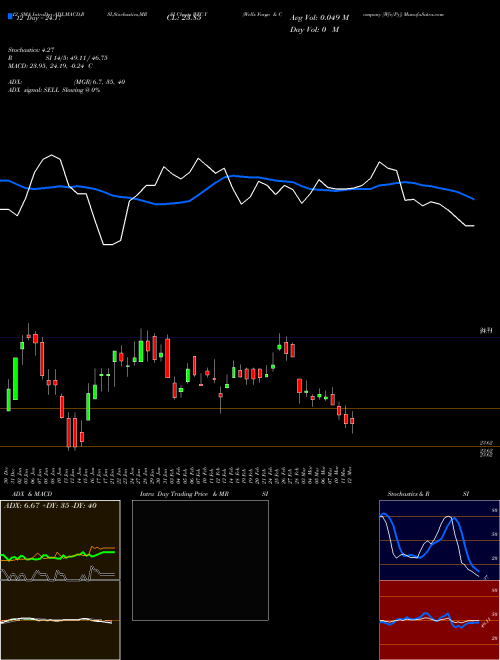Click the ADX signal: SELL line

(54, 90)
